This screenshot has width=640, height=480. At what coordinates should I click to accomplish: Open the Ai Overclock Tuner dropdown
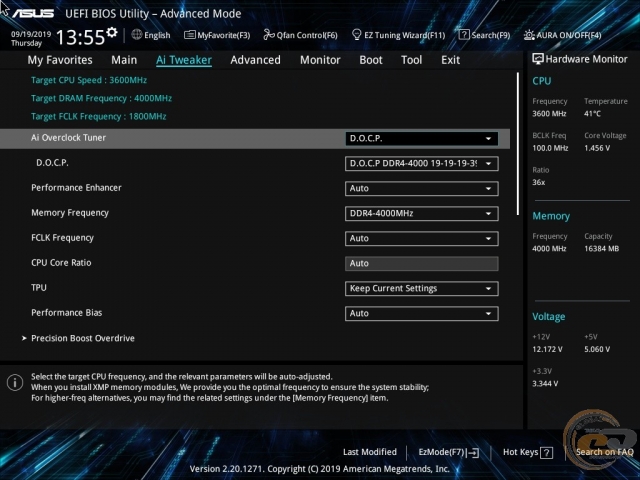422,138
